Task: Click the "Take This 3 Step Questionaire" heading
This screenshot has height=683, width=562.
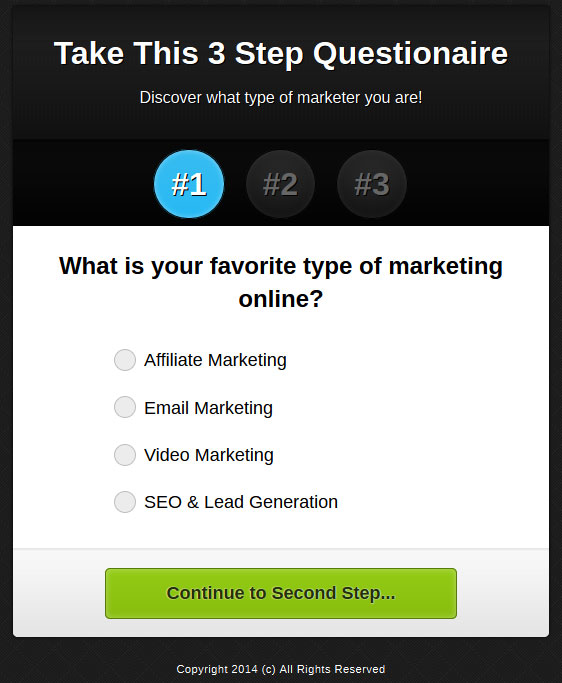Action: click(x=281, y=54)
